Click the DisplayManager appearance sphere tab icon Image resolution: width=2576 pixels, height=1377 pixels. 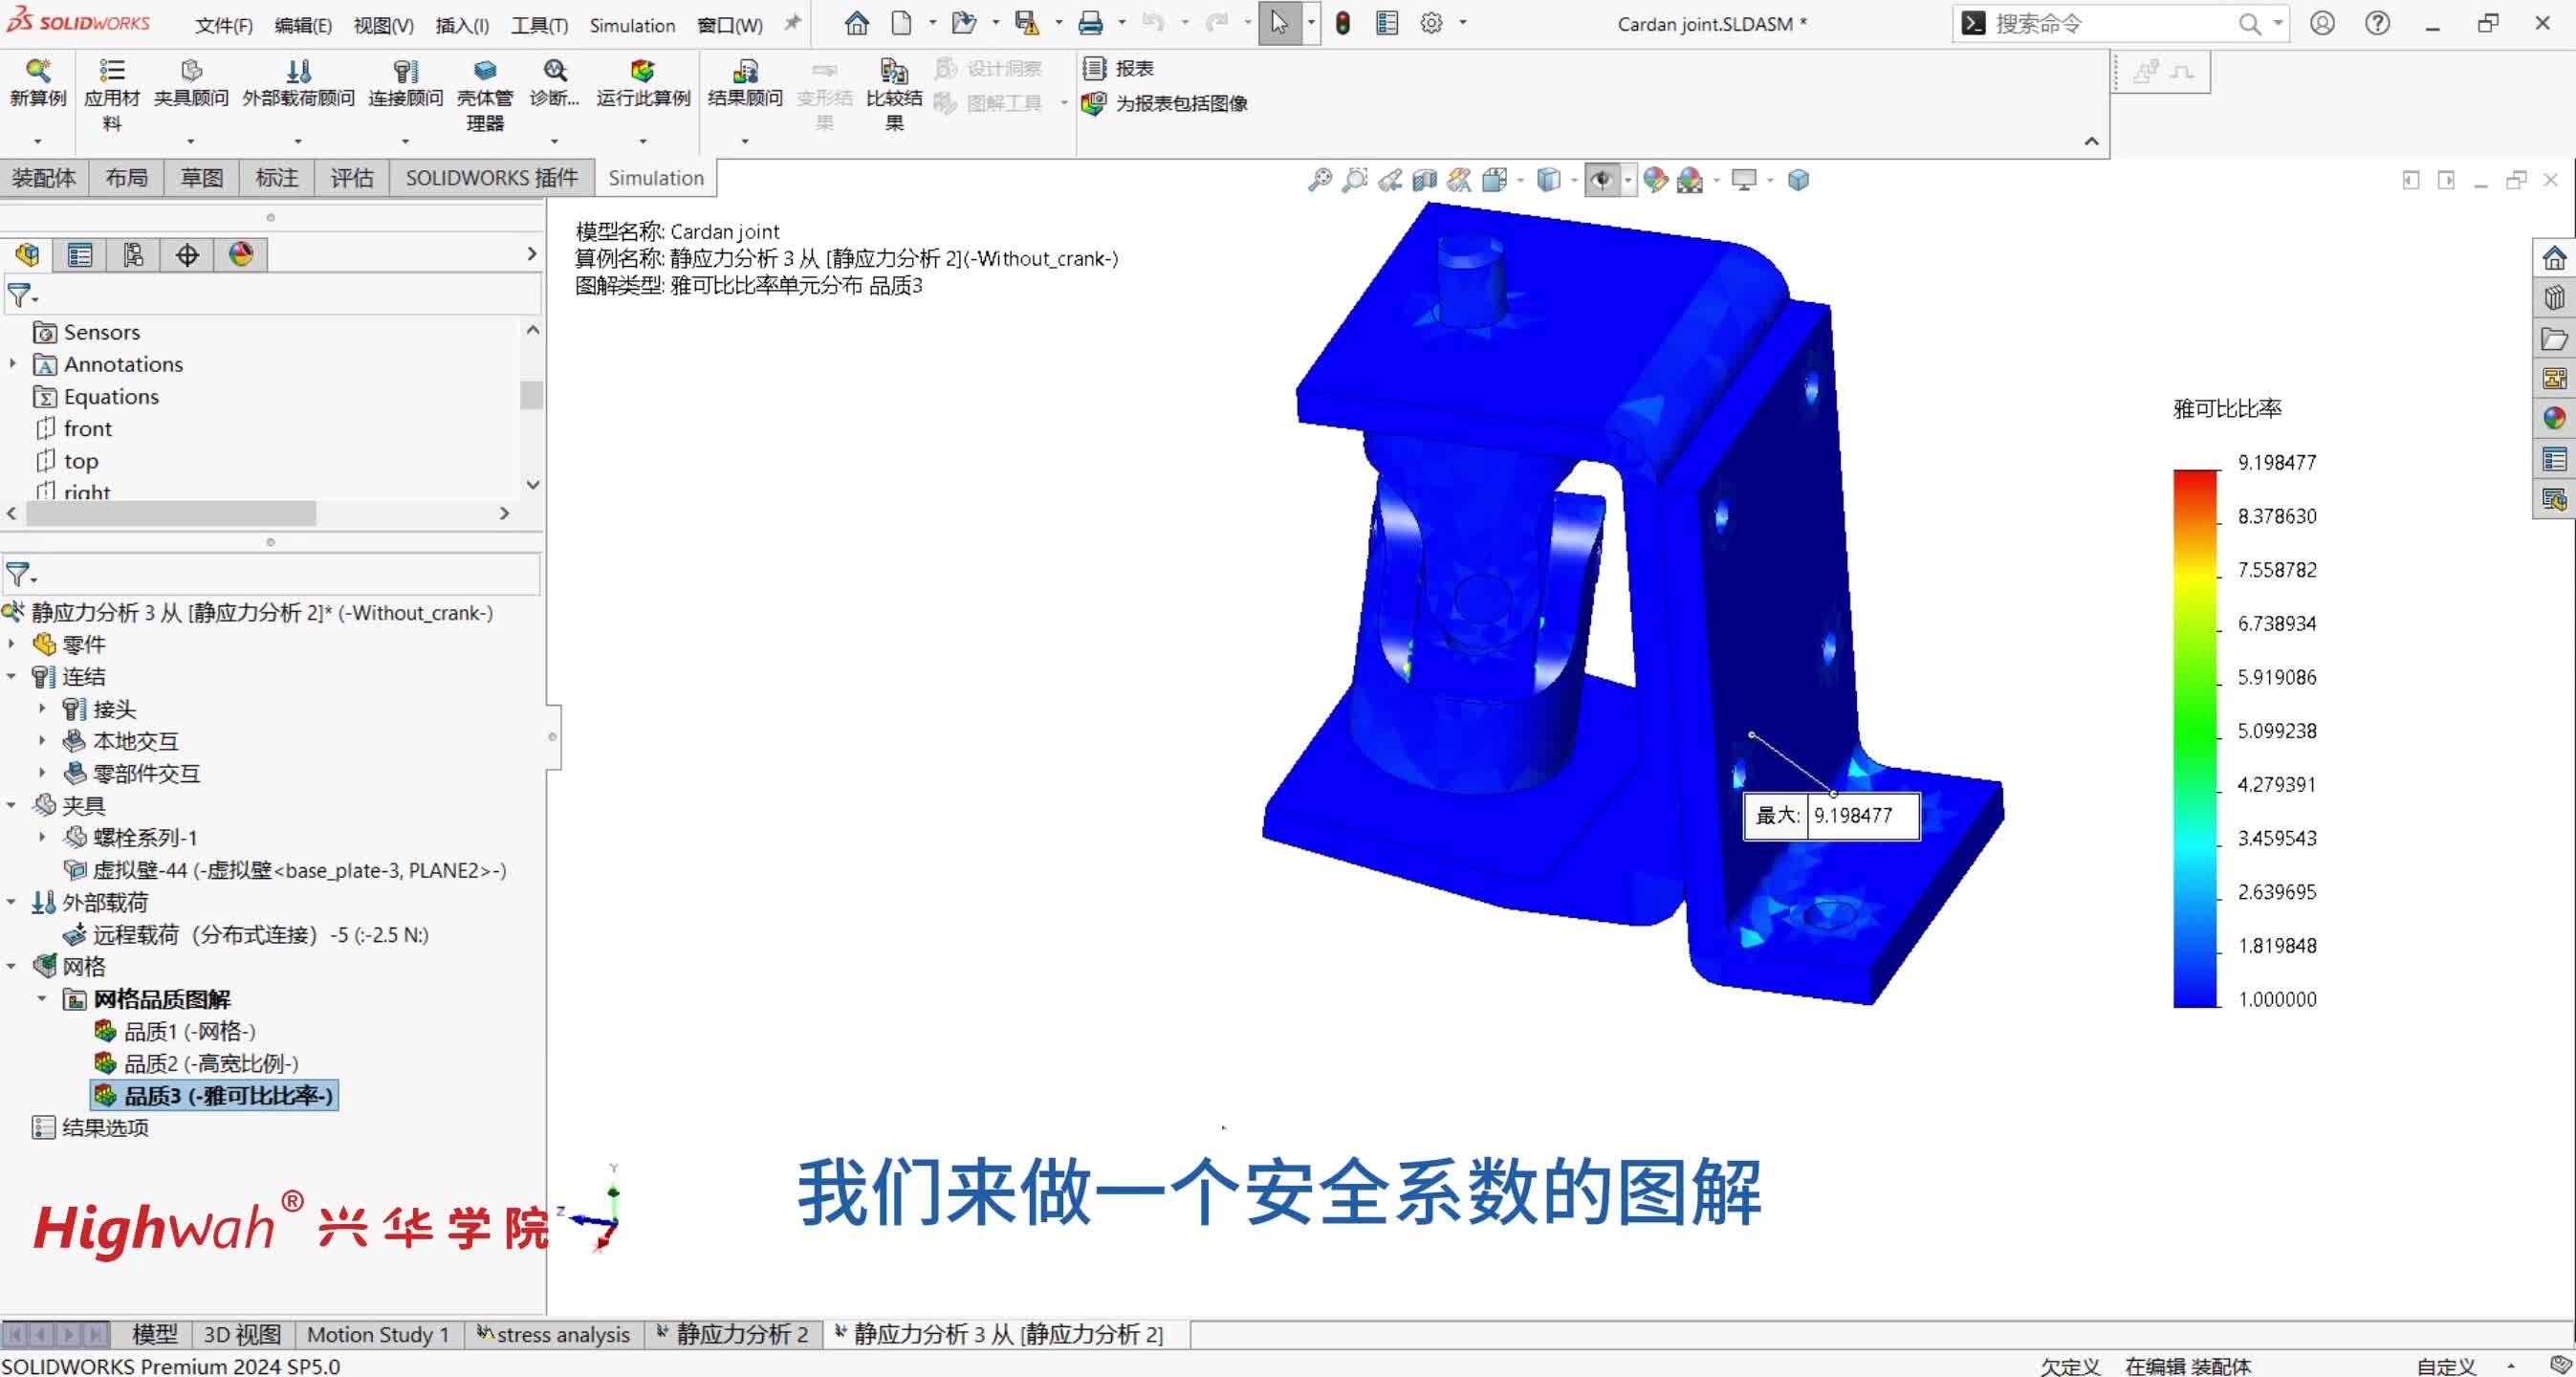click(241, 255)
